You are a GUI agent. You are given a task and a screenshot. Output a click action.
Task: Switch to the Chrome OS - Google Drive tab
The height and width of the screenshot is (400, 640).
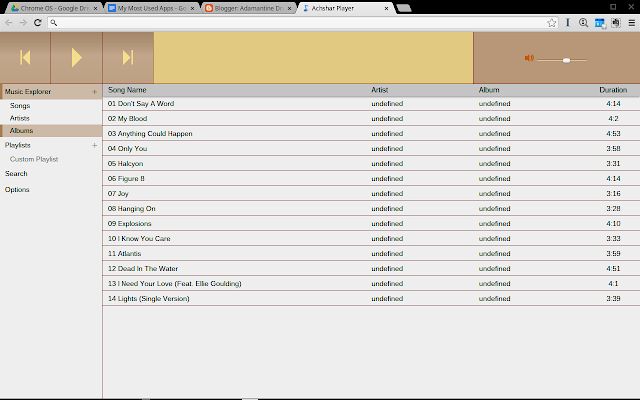(55, 8)
